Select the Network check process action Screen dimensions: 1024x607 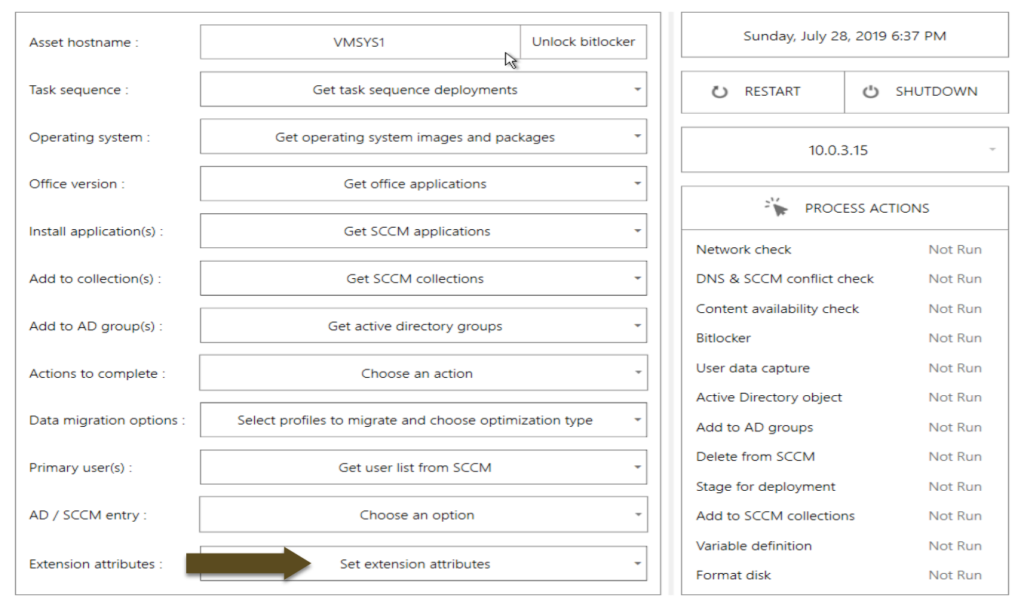click(x=743, y=249)
